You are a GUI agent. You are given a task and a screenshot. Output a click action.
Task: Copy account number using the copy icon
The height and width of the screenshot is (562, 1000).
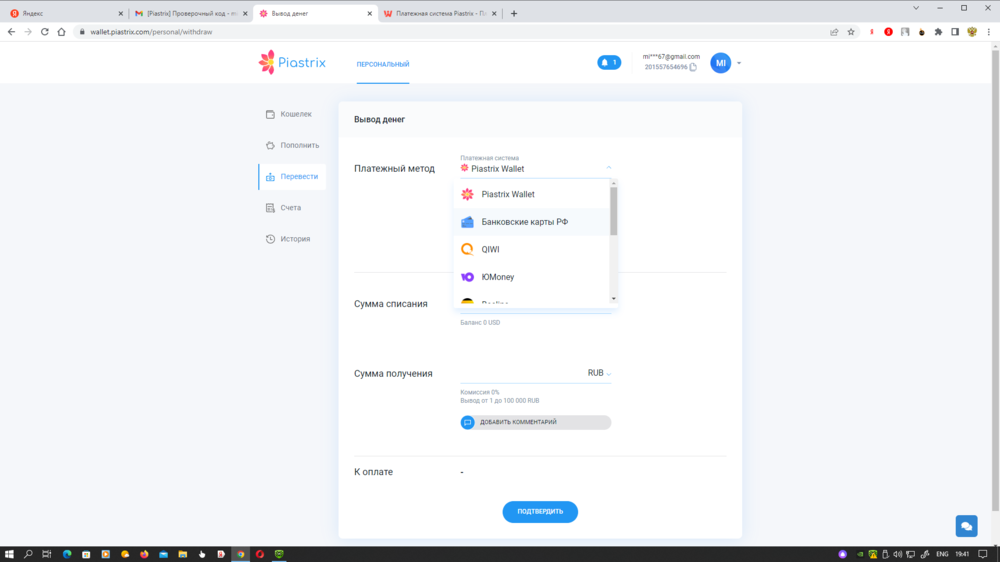tap(693, 68)
